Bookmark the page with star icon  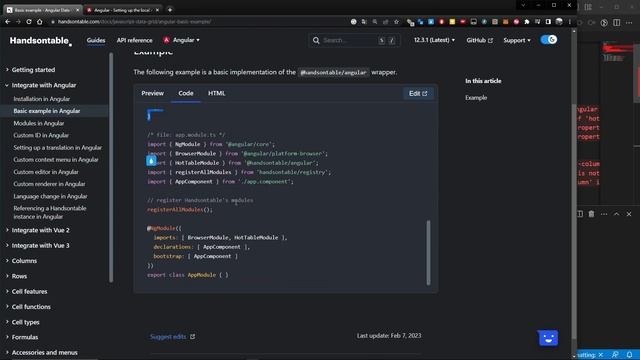point(396,22)
